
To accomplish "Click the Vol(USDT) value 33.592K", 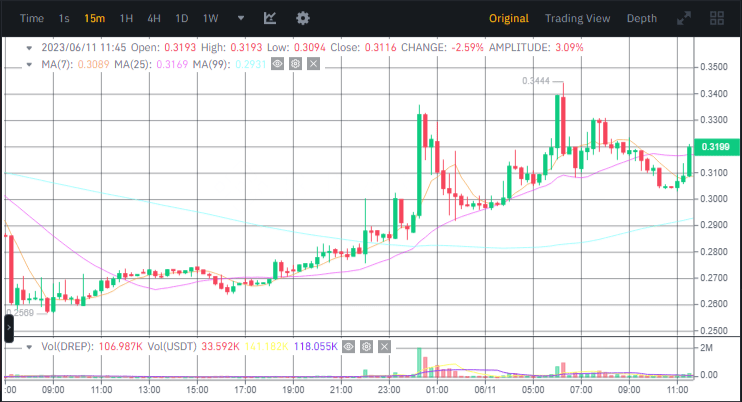I will pos(221,347).
